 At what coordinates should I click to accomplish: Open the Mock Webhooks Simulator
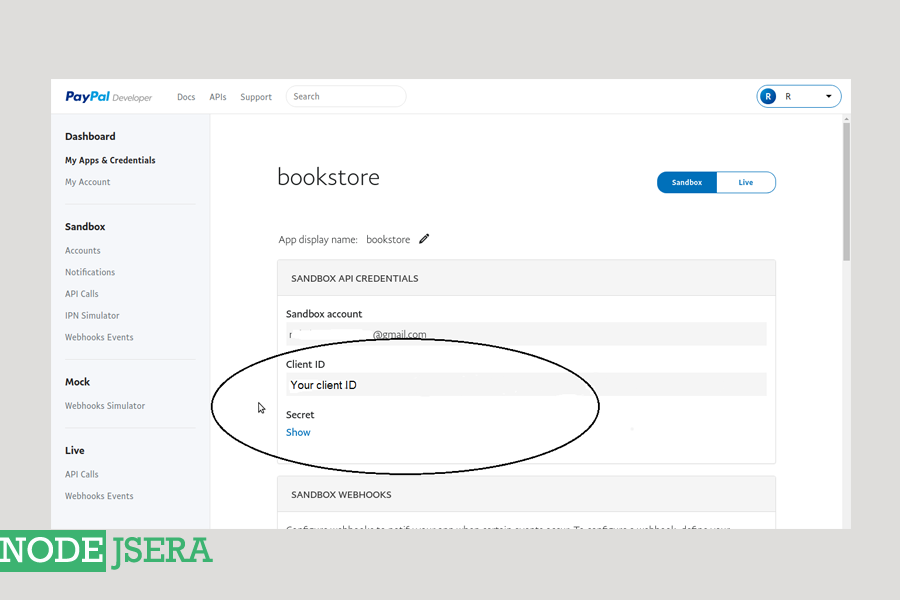(105, 406)
